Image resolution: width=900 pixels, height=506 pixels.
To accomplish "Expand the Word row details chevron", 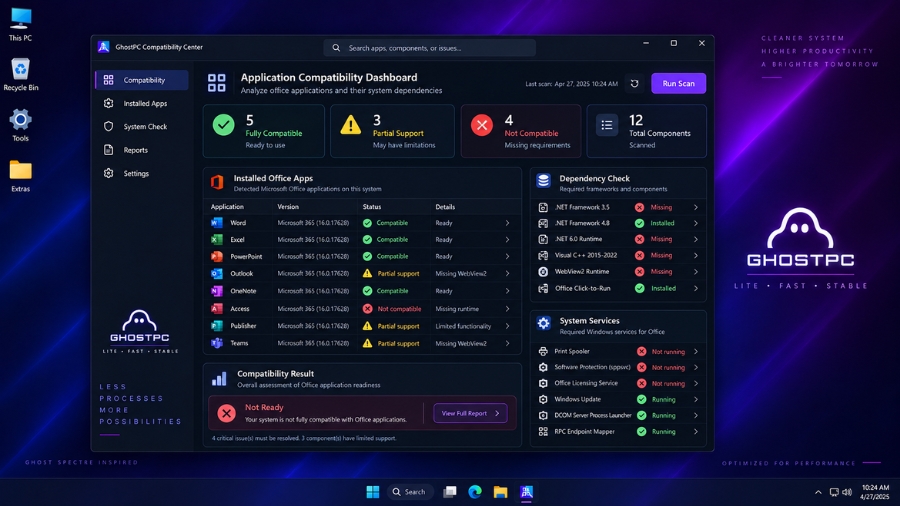I will (x=507, y=223).
